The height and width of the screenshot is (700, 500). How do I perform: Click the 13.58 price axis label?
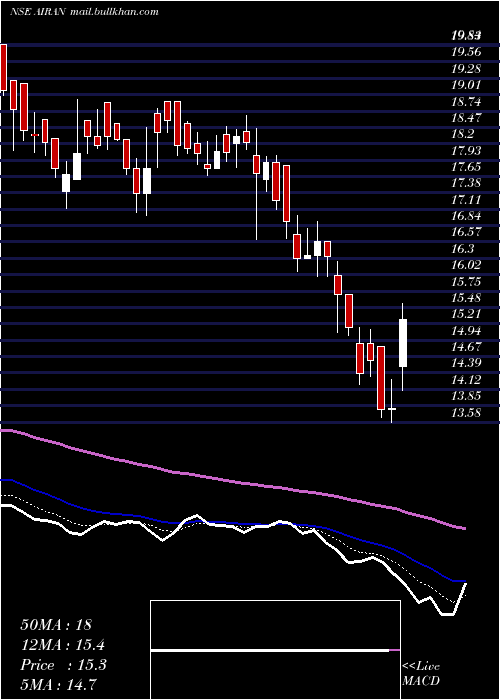(x=466, y=412)
